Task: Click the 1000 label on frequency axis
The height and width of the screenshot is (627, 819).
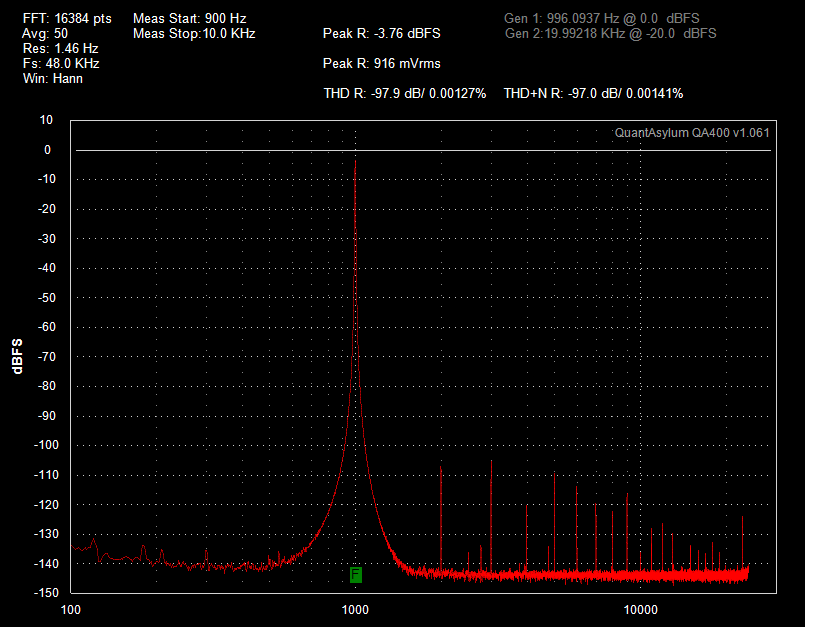Action: (x=355, y=610)
